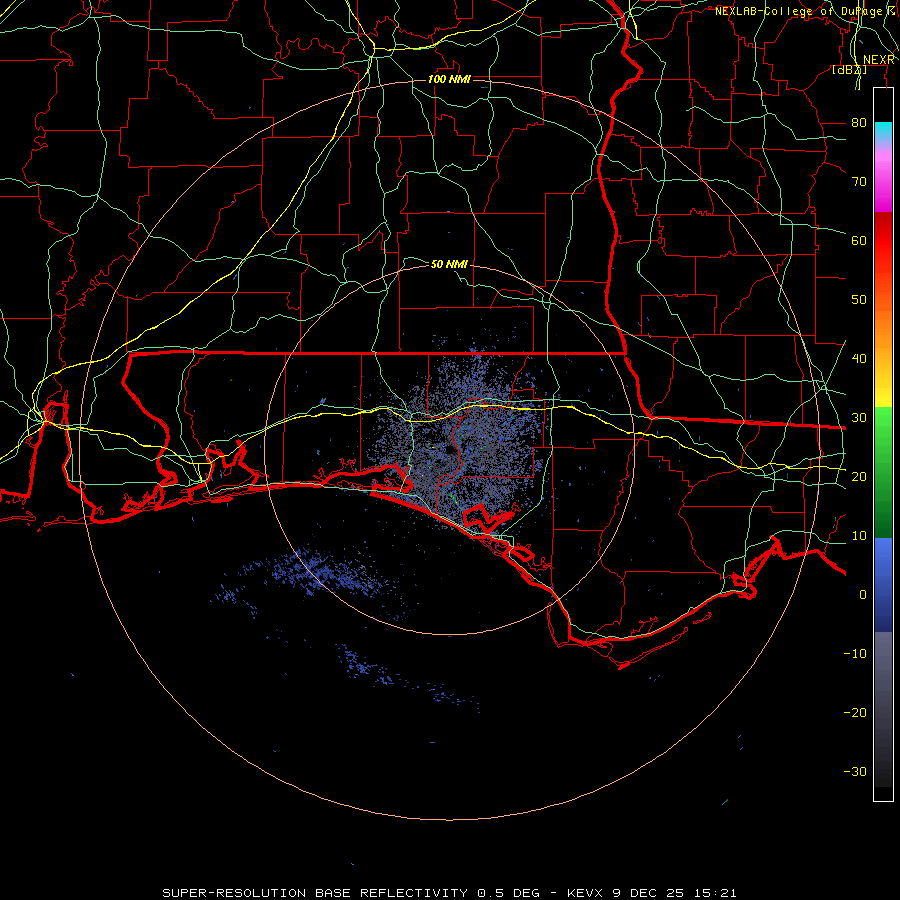Click the 10 dBZ scale value
This screenshot has width=900, height=900.
coord(859,536)
